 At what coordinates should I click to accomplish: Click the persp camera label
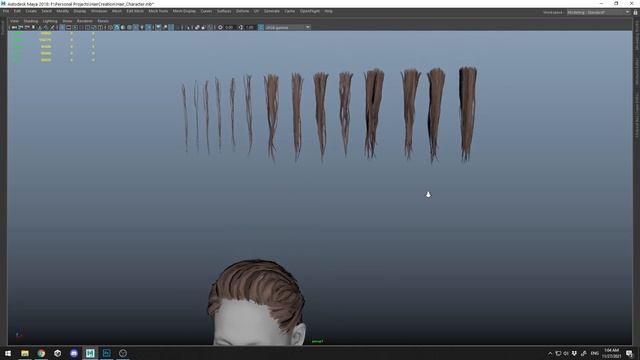coord(317,341)
